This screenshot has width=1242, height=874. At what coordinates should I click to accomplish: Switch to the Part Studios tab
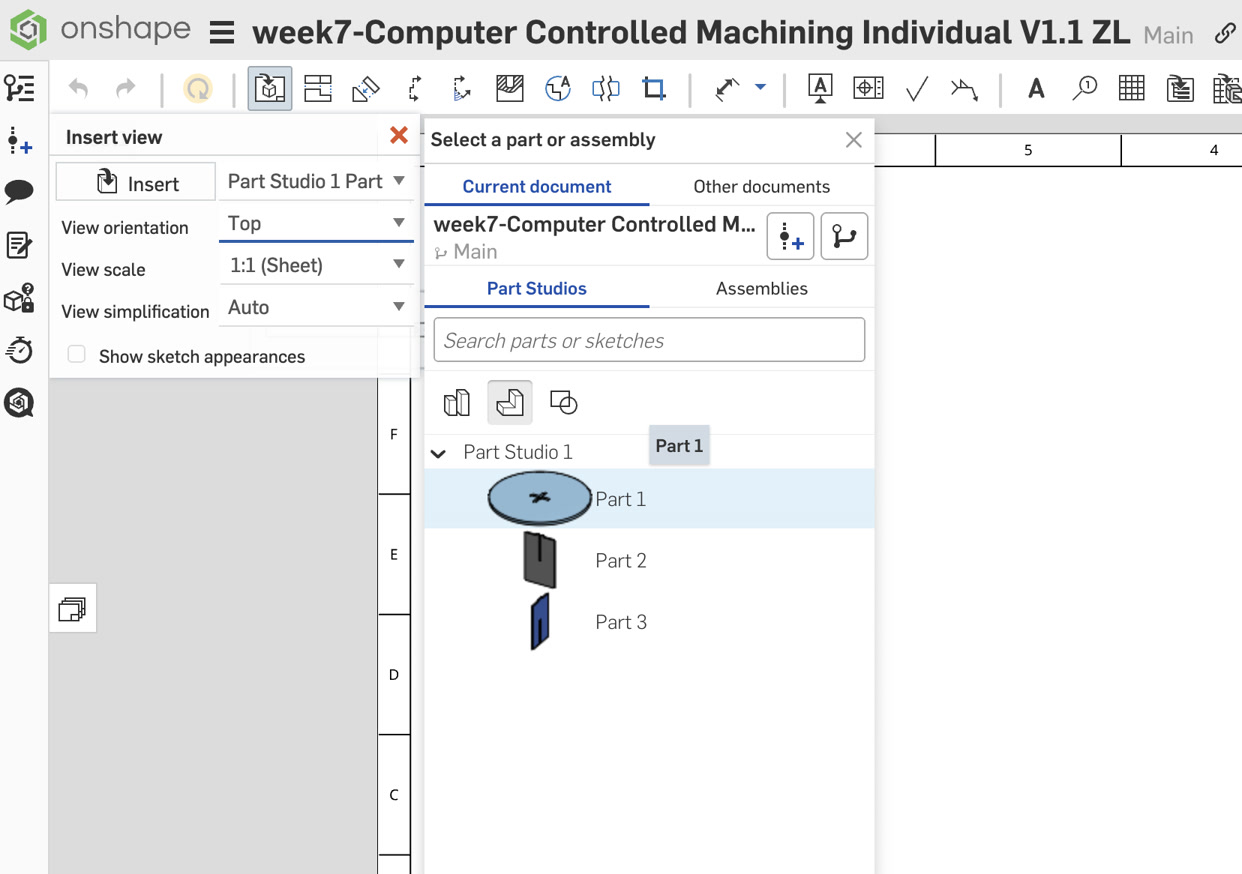point(537,288)
